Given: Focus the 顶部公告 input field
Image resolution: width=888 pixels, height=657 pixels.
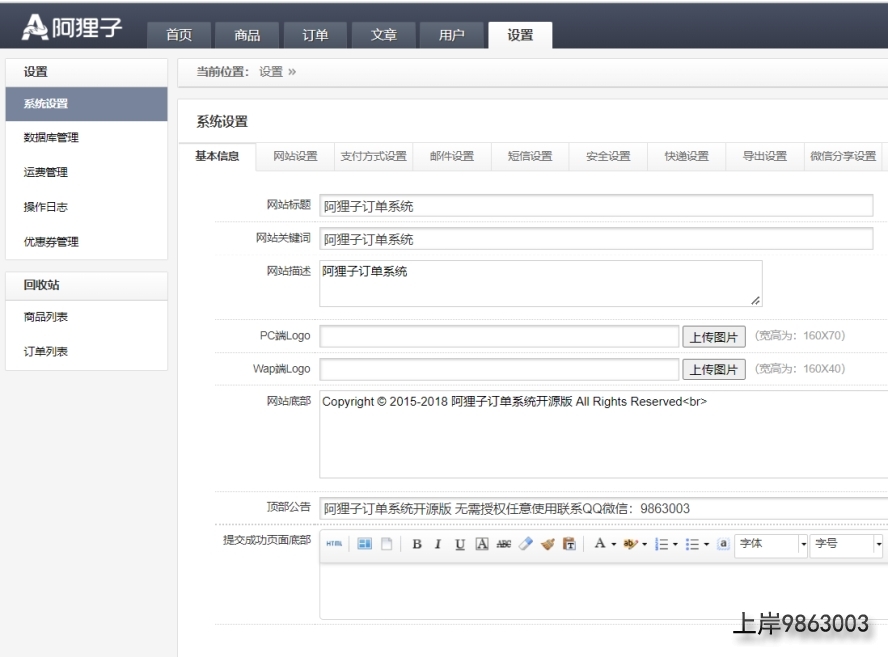Looking at the screenshot, I should [x=604, y=509].
